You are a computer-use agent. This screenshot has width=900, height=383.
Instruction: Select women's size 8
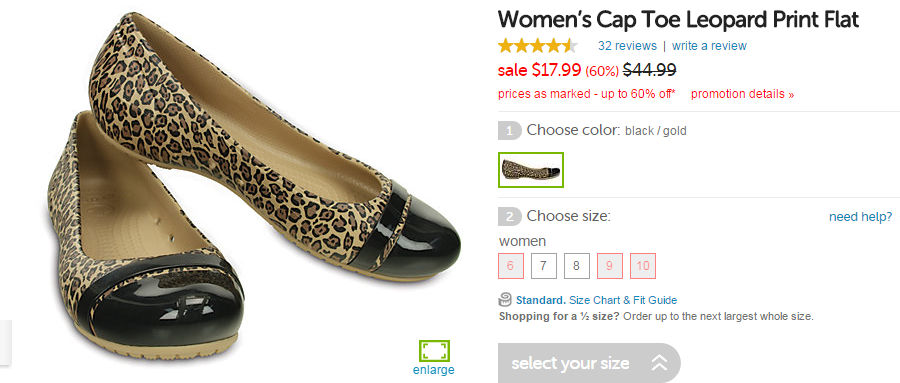[577, 266]
